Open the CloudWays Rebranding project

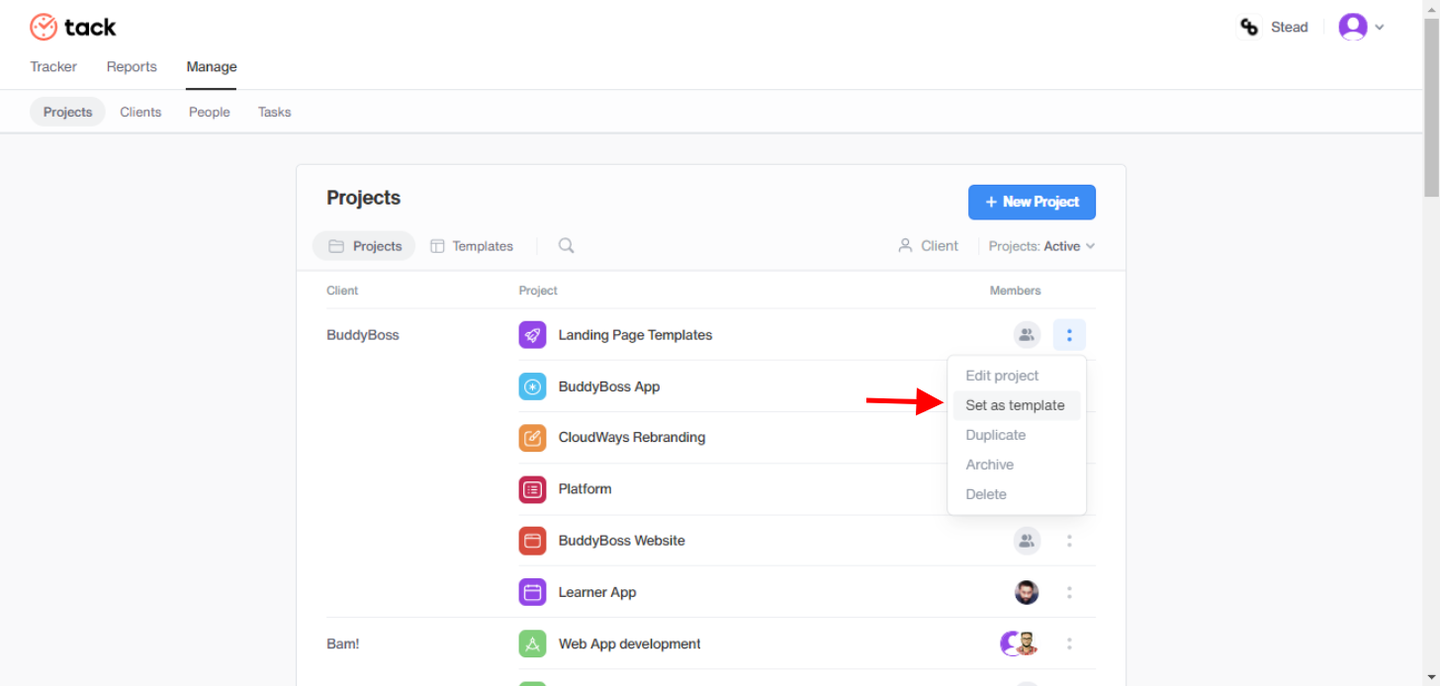point(632,437)
